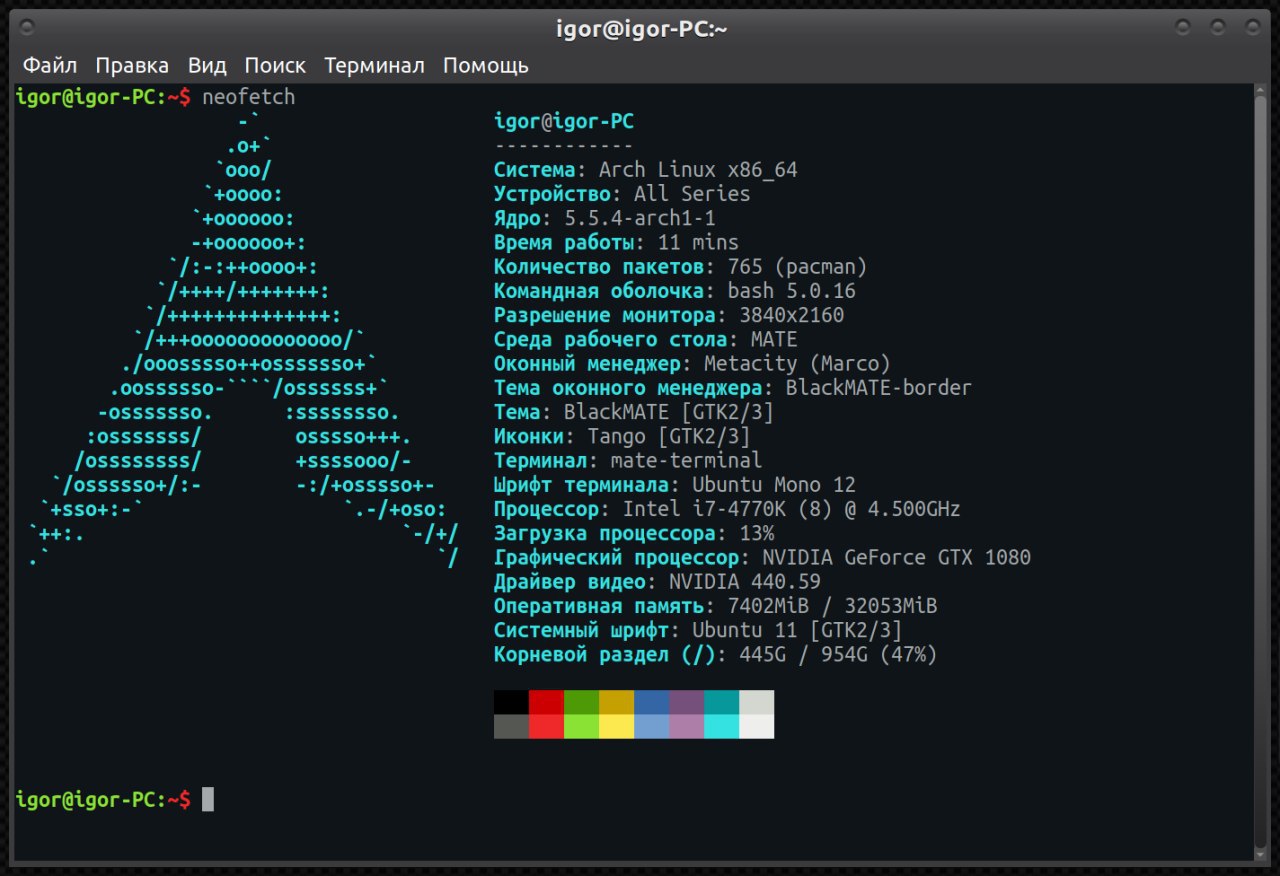This screenshot has height=876, width=1280.
Task: Click the shell value 'bash 5.0.16'
Action: pos(791,291)
